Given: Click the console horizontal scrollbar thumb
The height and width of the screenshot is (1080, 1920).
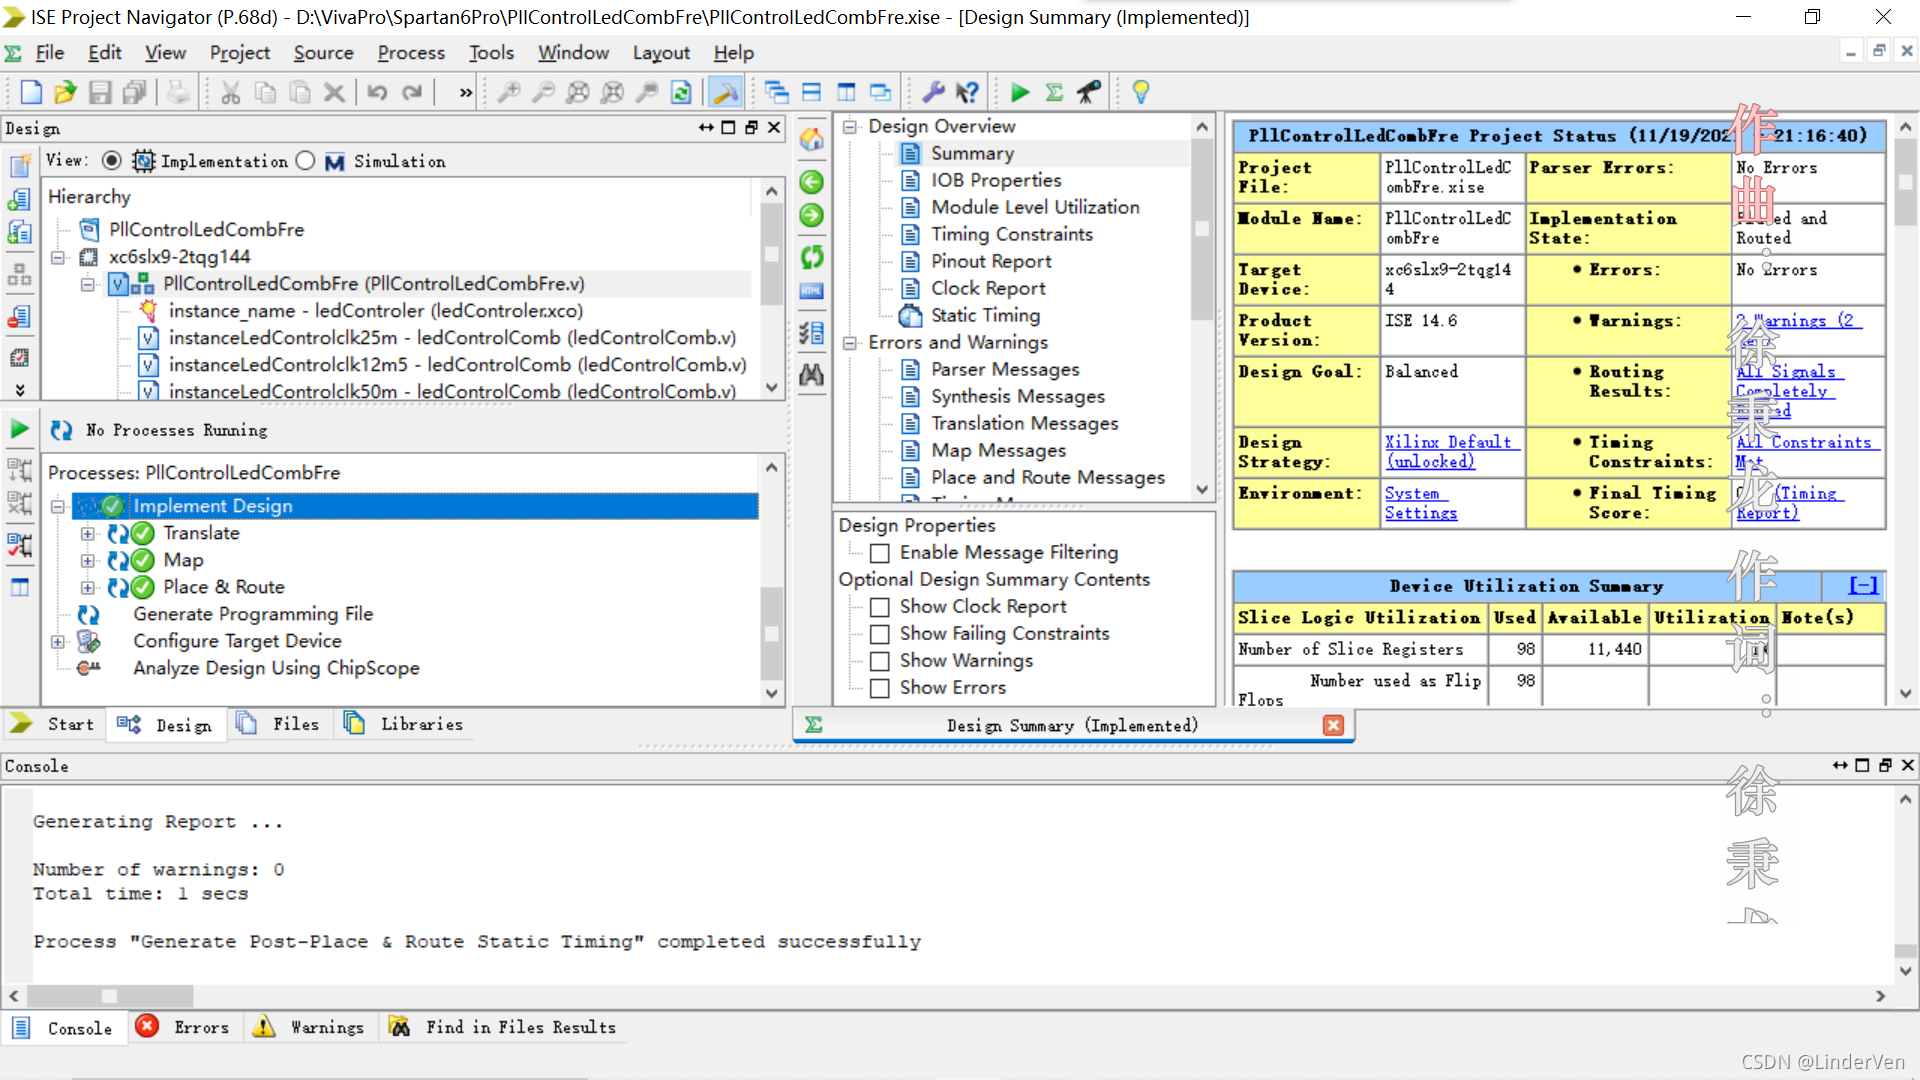Looking at the screenshot, I should tap(110, 996).
